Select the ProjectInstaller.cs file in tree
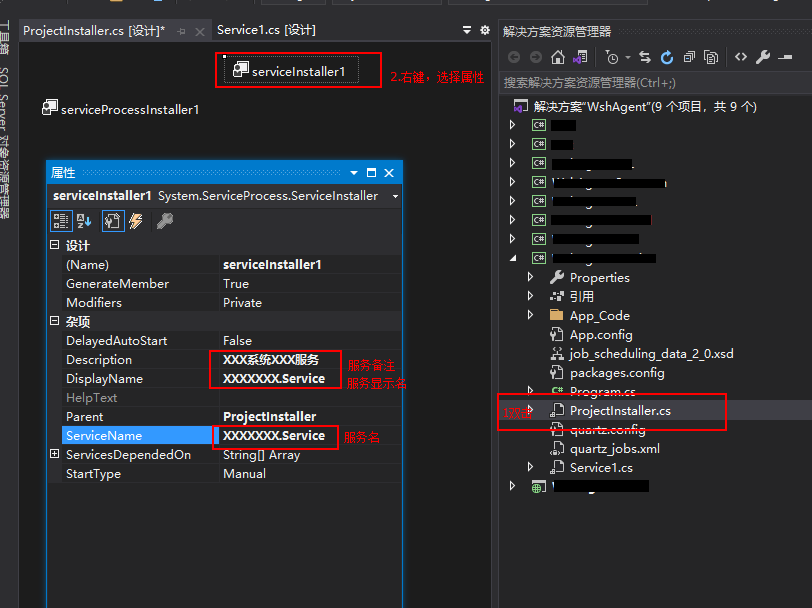Image resolution: width=812 pixels, height=608 pixels. pos(620,411)
